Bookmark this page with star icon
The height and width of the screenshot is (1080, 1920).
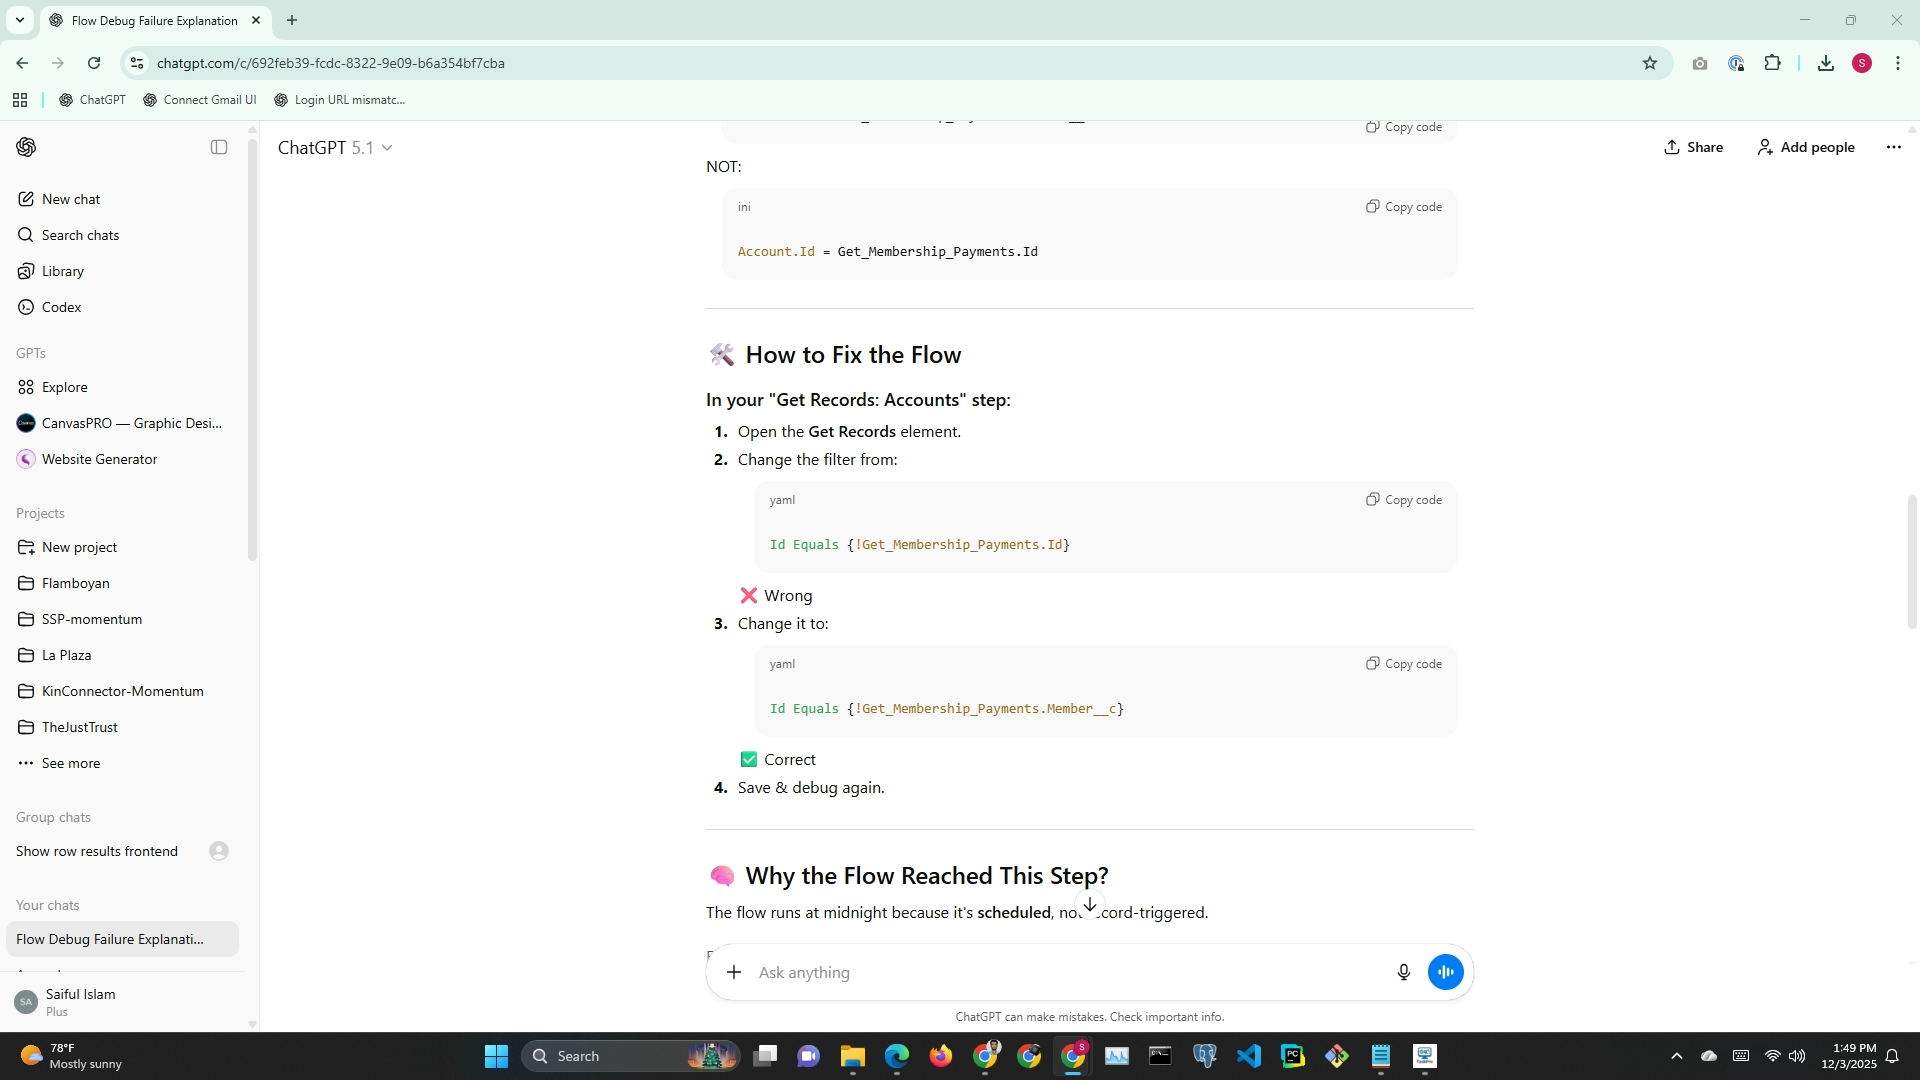tap(1650, 63)
